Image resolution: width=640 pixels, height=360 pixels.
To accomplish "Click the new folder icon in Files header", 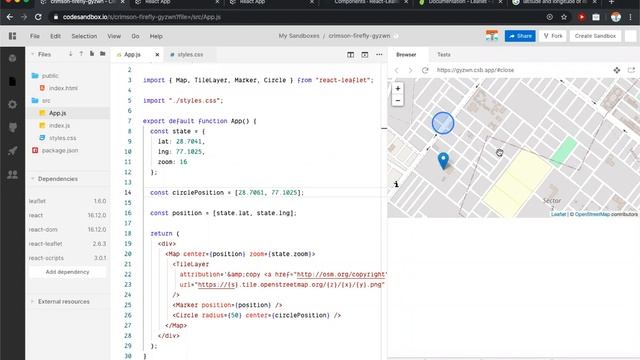I will [x=102, y=54].
